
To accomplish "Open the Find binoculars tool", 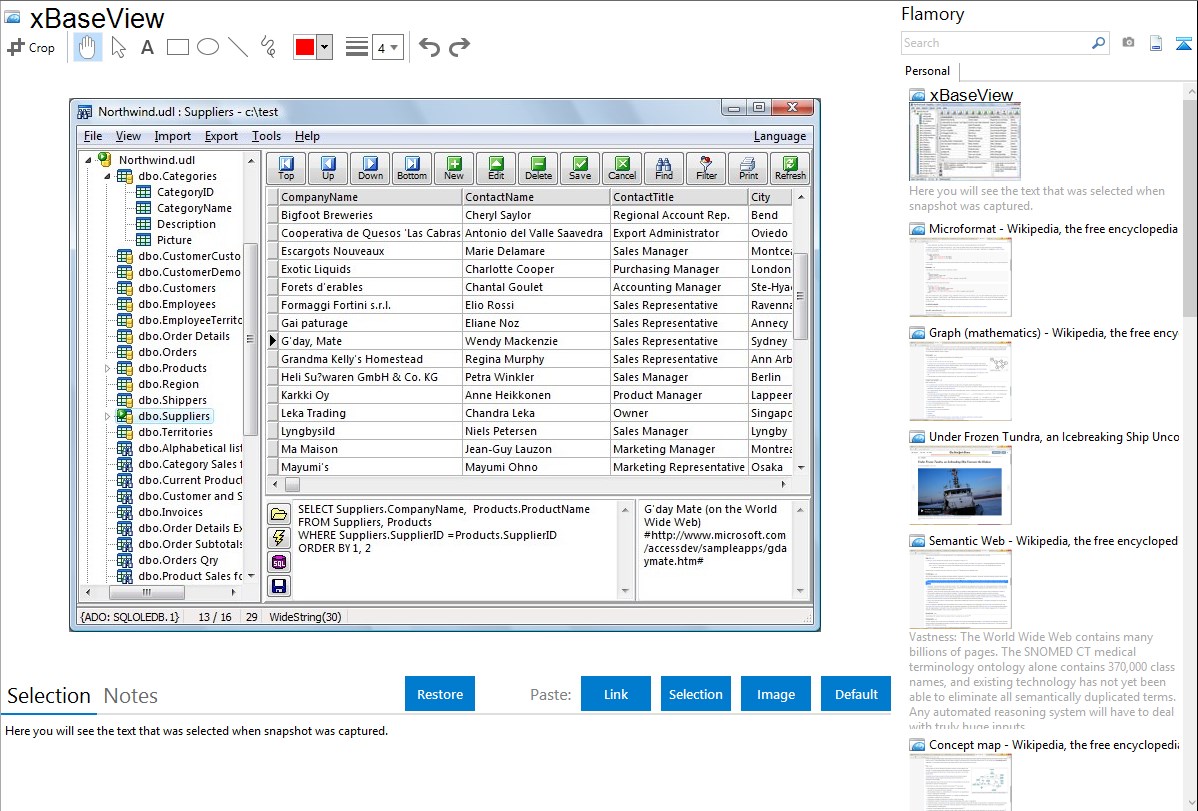I will click(664, 168).
